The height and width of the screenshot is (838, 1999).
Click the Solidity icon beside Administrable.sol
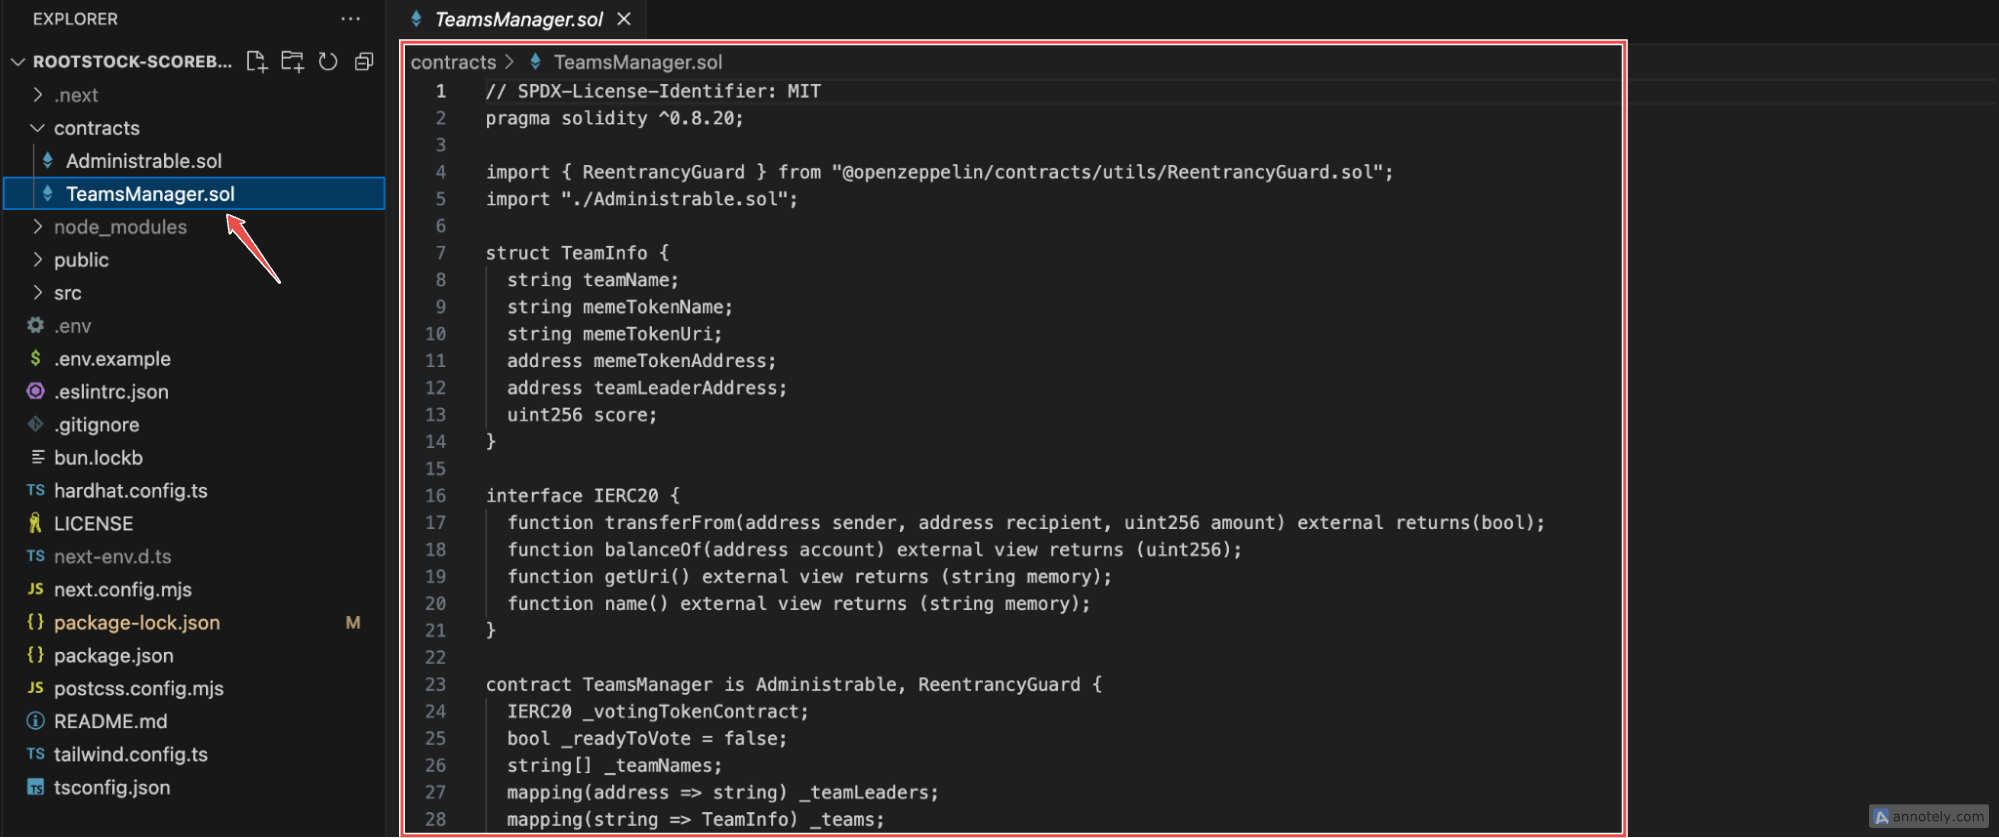(48, 160)
